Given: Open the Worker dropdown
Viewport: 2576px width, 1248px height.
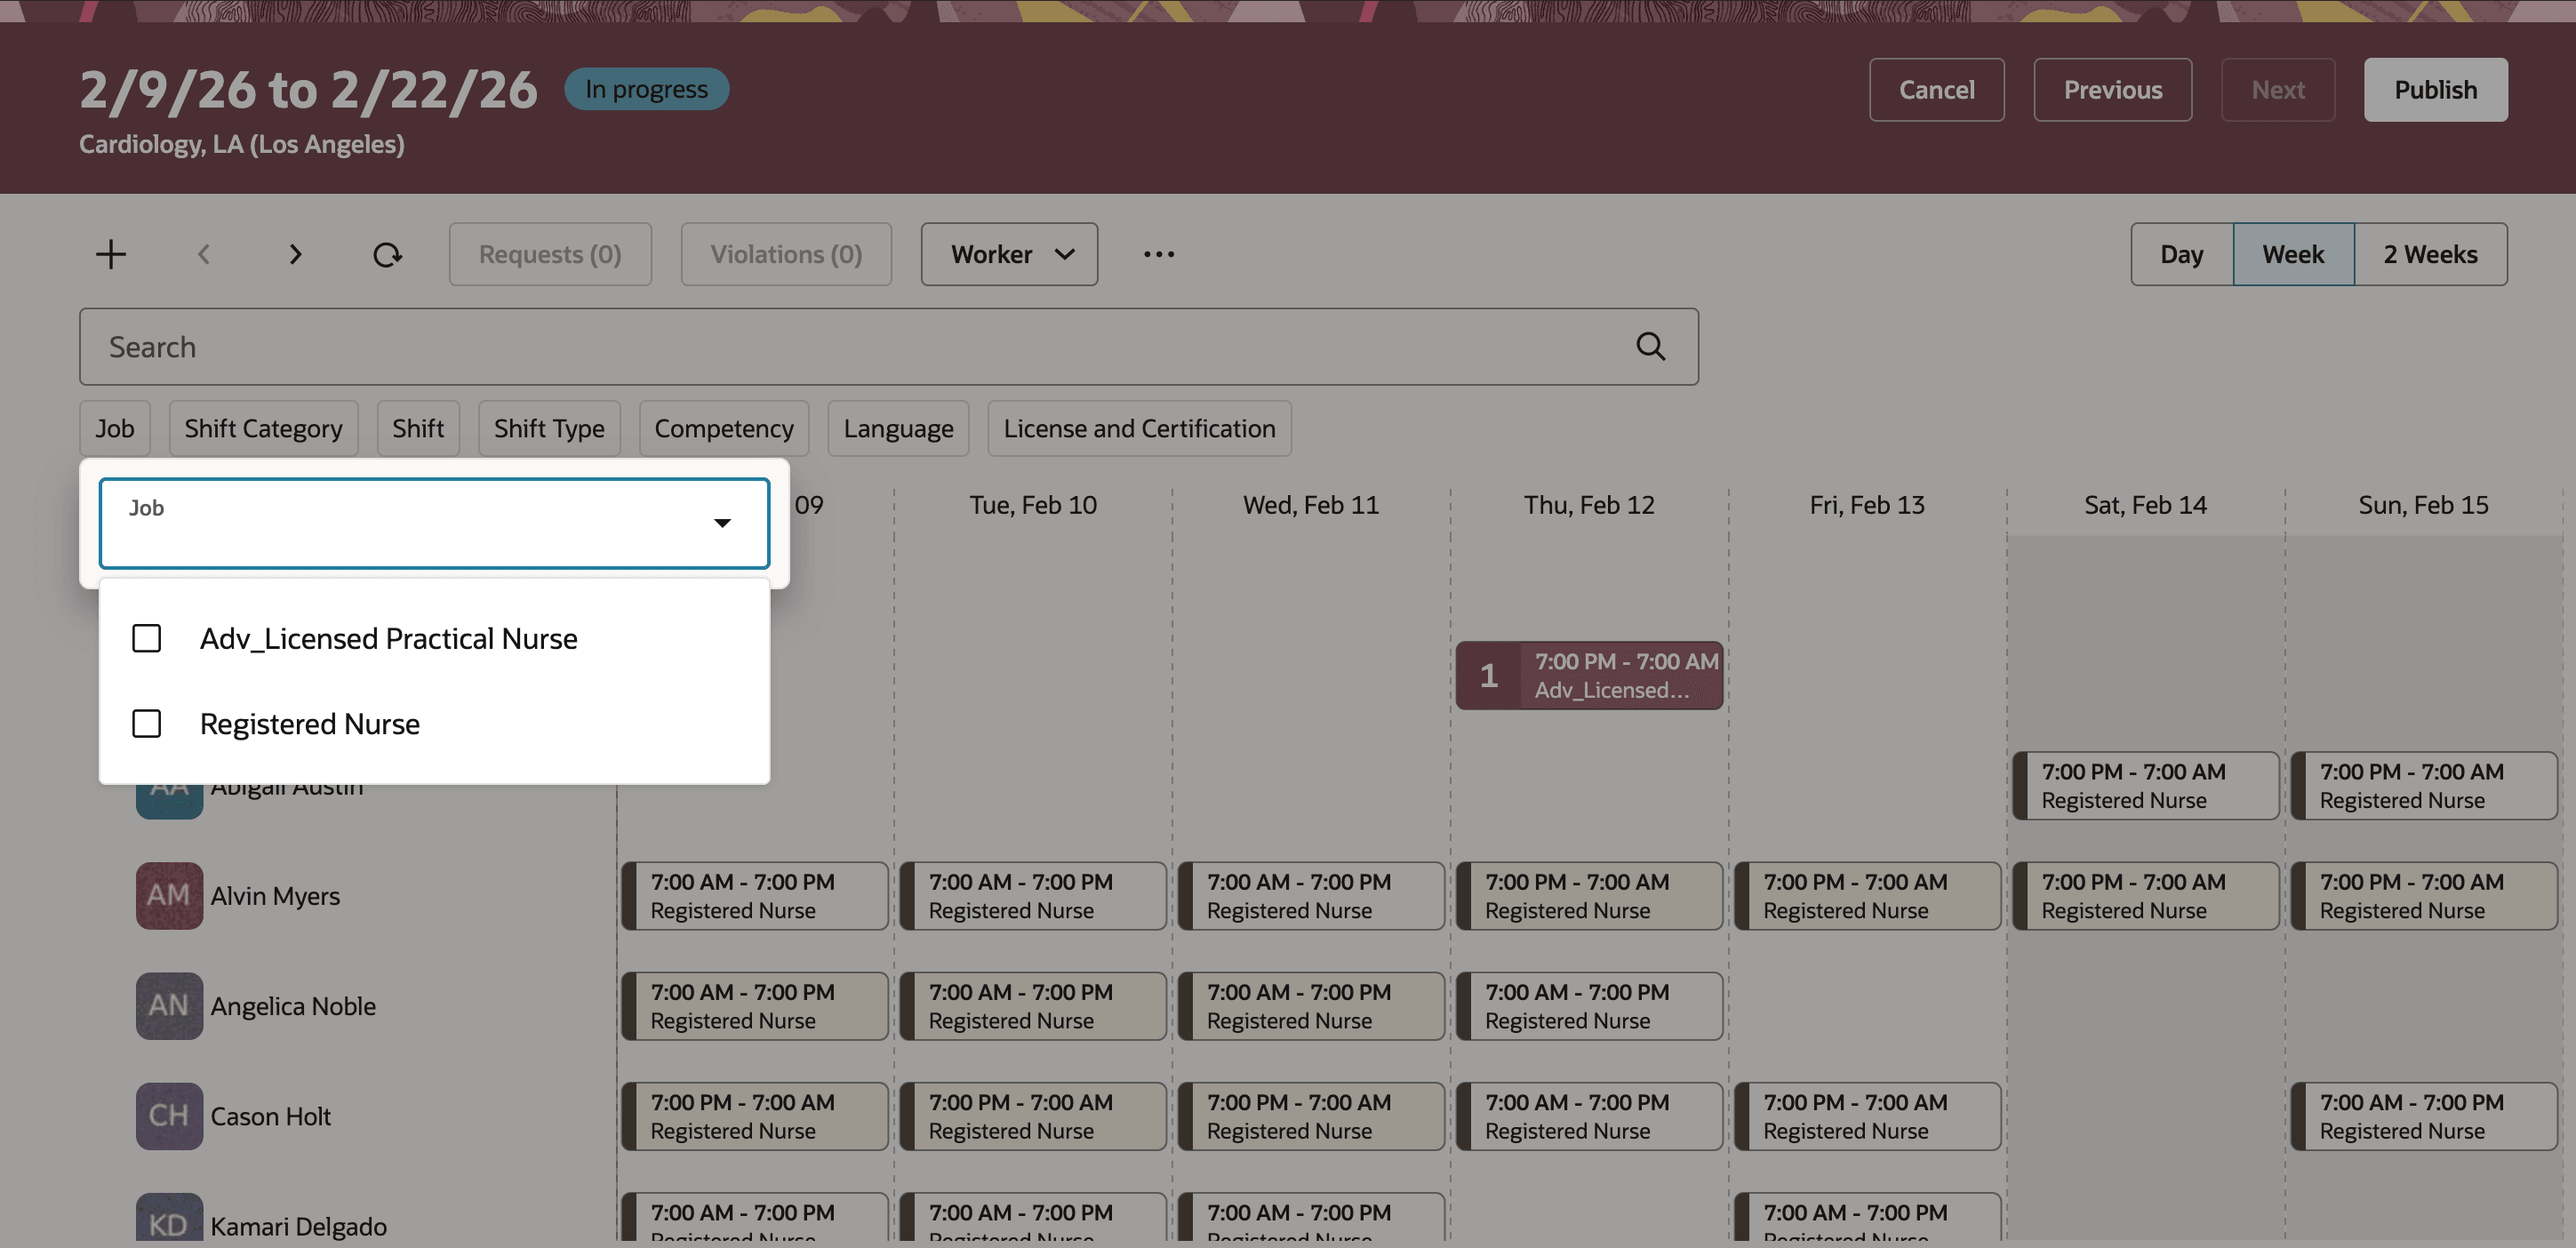Looking at the screenshot, I should [x=1008, y=253].
